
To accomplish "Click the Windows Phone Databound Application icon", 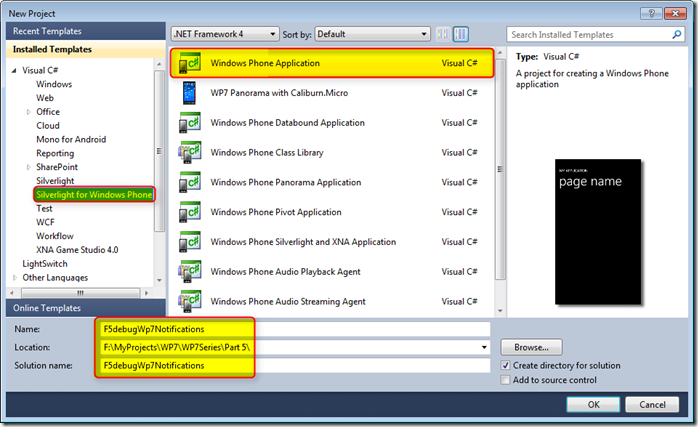I will (x=190, y=122).
